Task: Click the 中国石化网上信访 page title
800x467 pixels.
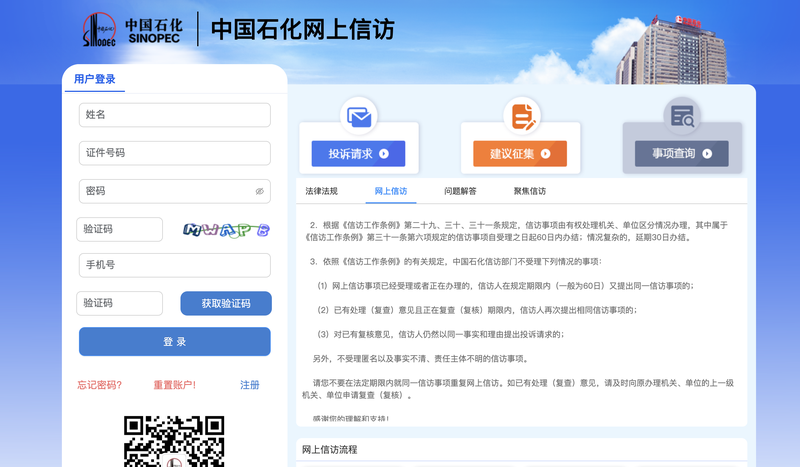Action: point(303,29)
